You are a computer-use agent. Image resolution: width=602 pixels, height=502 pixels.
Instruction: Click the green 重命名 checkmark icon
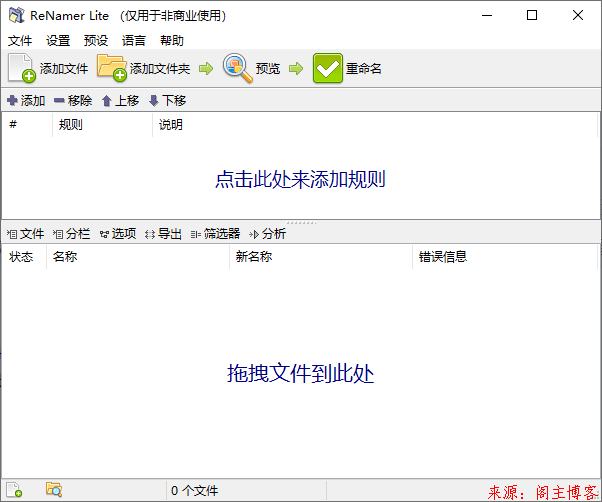pyautogui.click(x=327, y=68)
